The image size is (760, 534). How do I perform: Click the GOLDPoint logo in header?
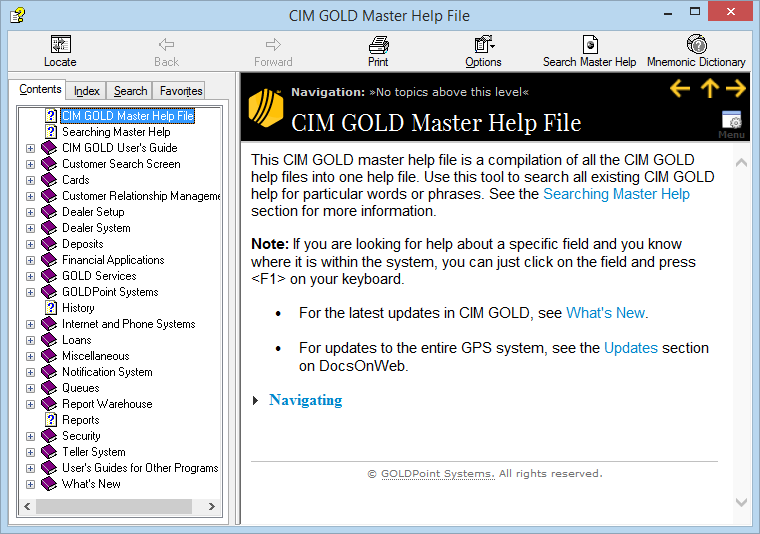266,108
